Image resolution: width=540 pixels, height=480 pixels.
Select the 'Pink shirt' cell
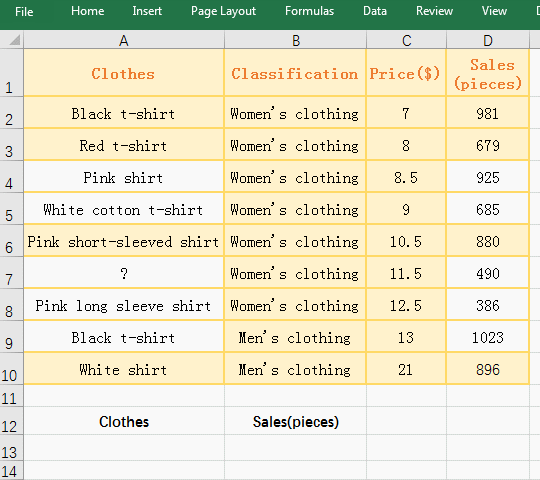pos(124,177)
